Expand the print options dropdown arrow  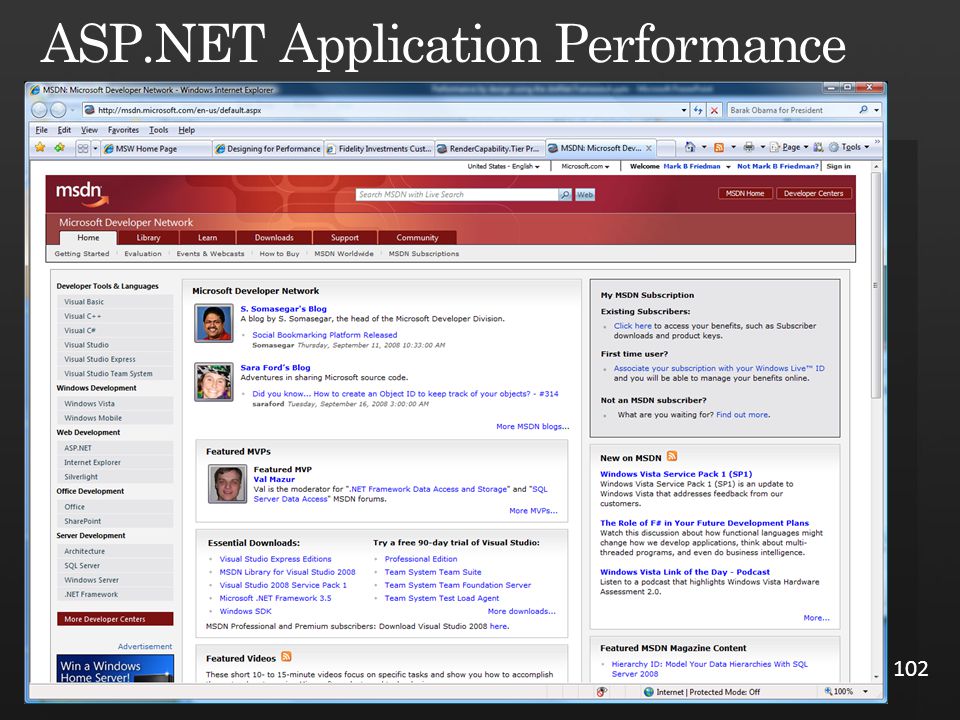tap(762, 147)
